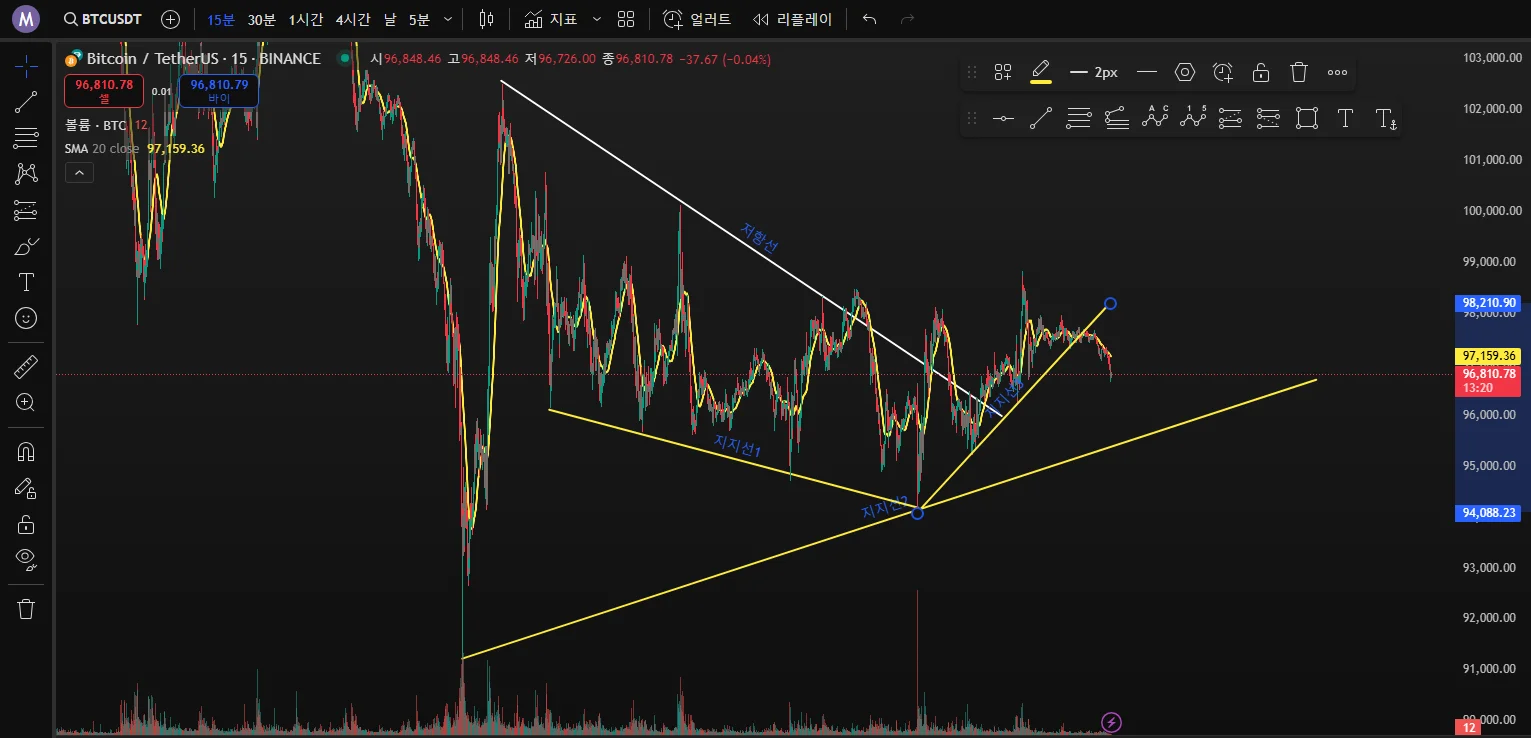This screenshot has width=1531, height=738.
Task: Open the user profile menu avatar
Action: point(26,19)
